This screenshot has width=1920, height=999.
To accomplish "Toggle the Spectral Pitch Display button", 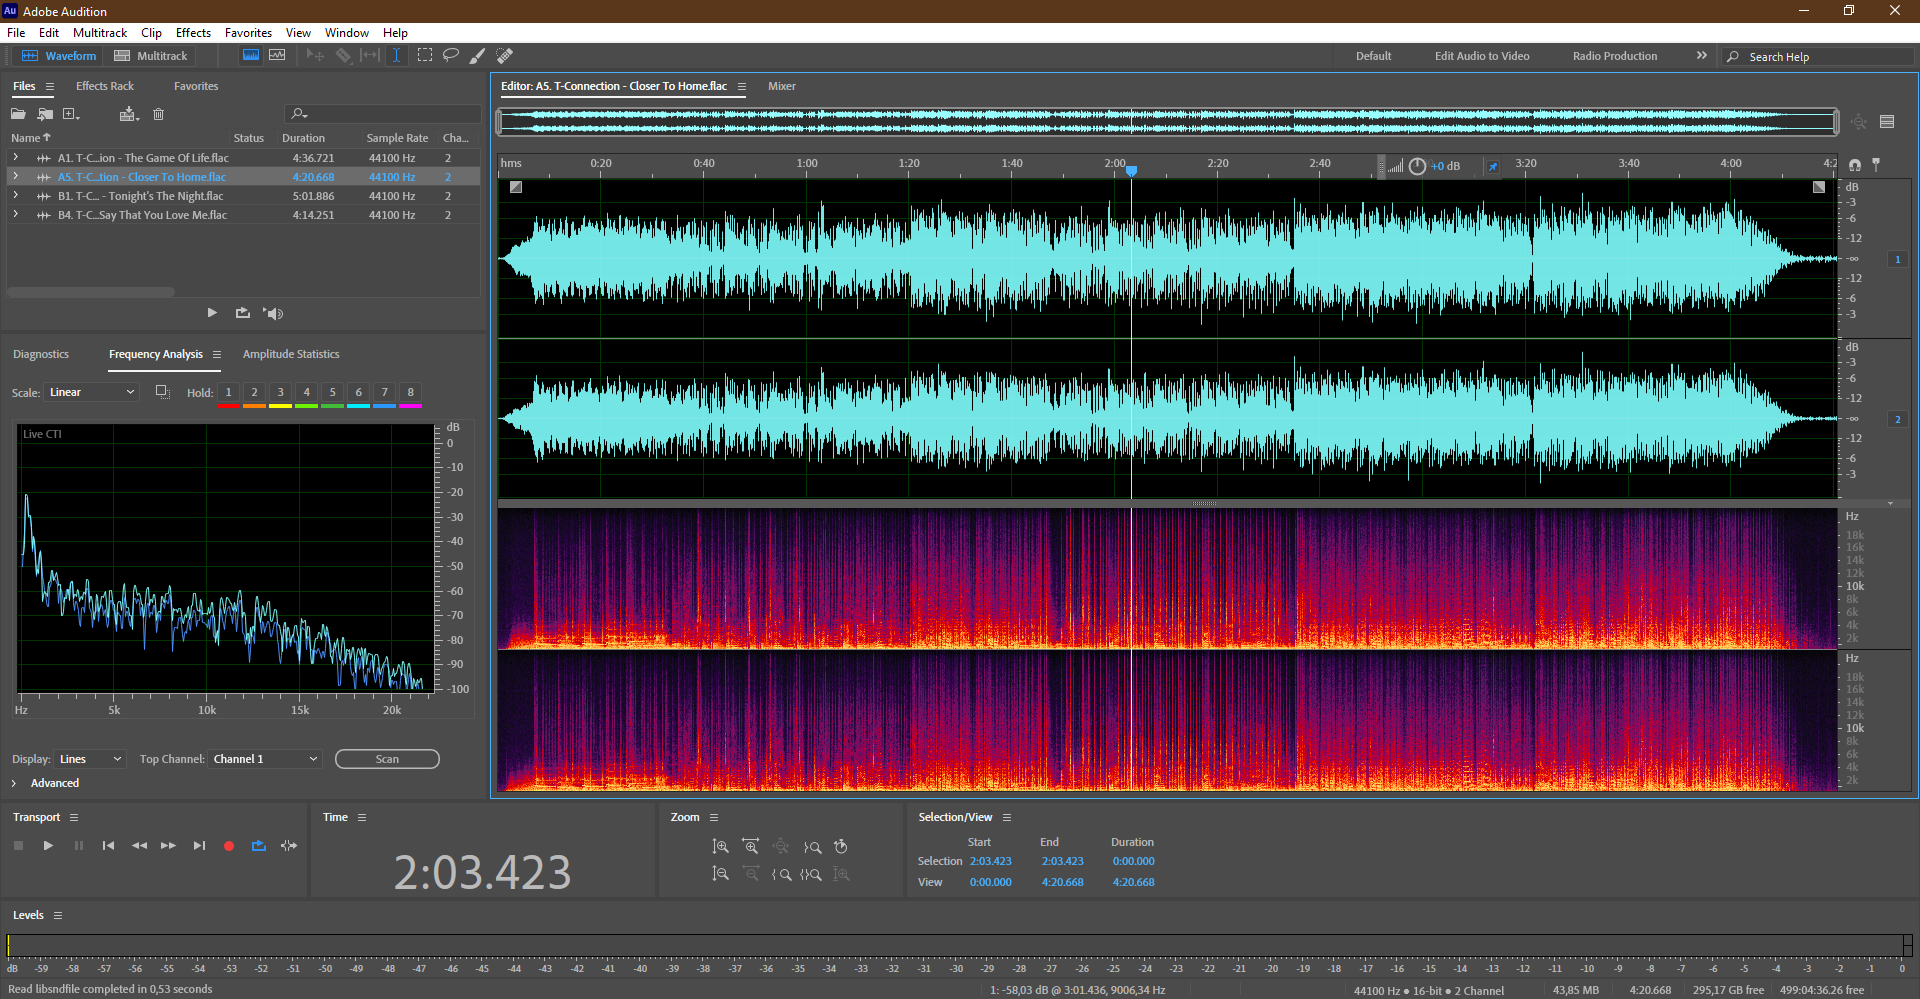I will 277,56.
